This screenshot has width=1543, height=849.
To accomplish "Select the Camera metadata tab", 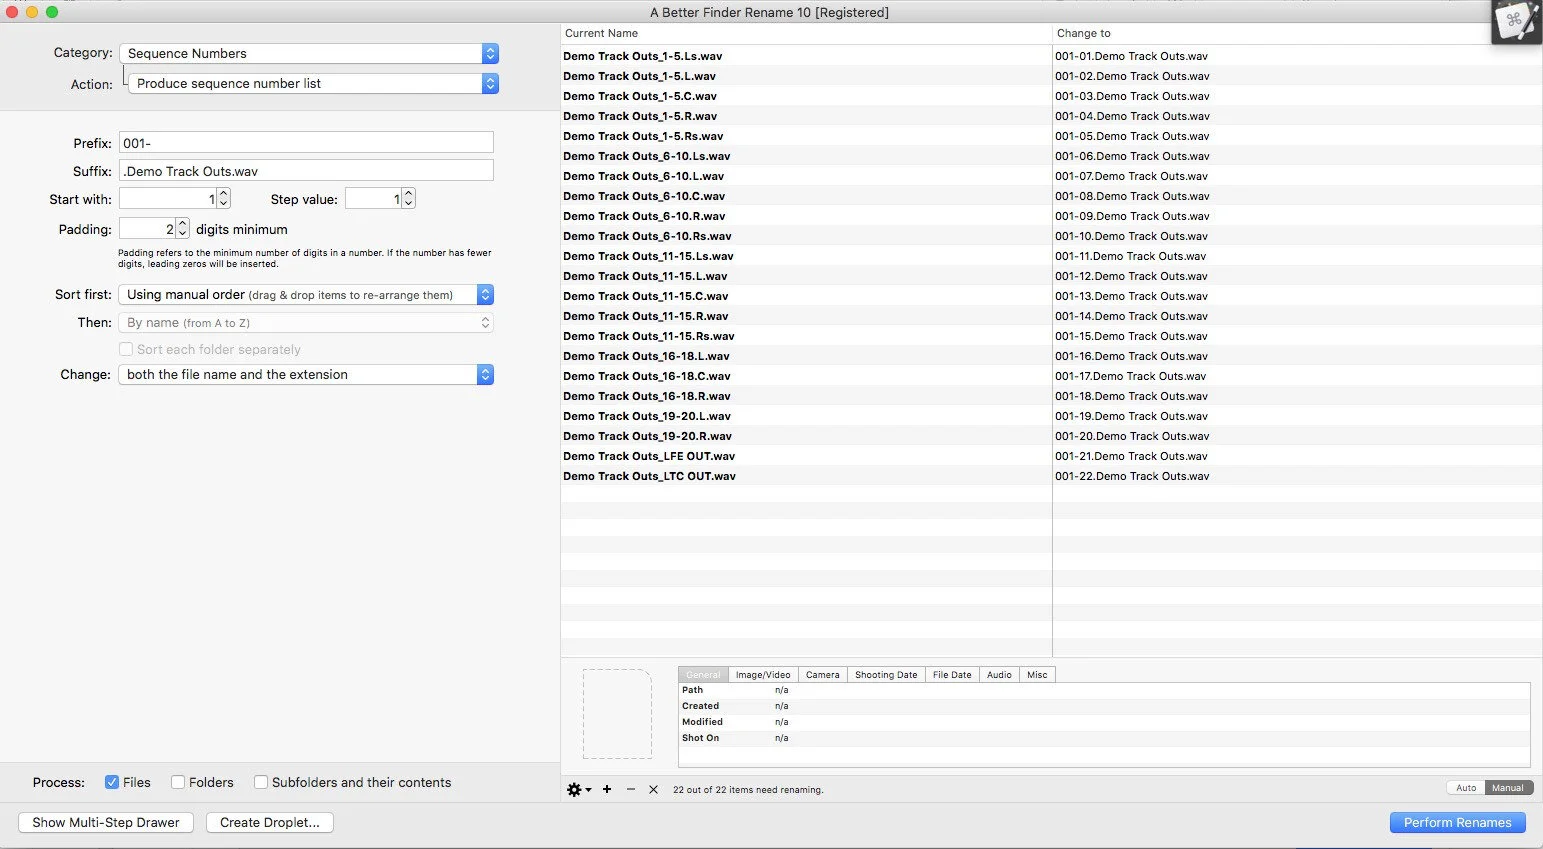I will [x=823, y=675].
